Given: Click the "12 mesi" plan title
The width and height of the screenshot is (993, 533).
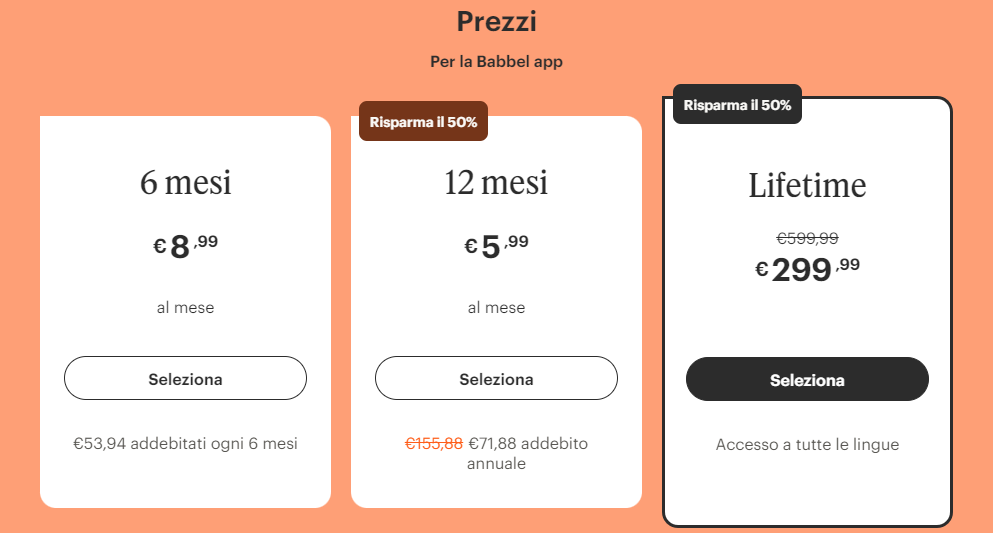Looking at the screenshot, I should [x=496, y=183].
